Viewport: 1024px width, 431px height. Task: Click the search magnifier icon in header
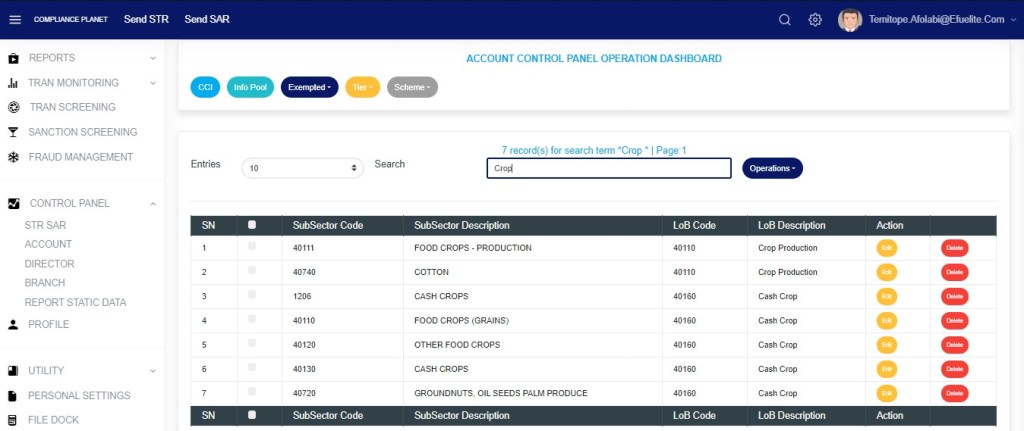coord(785,20)
